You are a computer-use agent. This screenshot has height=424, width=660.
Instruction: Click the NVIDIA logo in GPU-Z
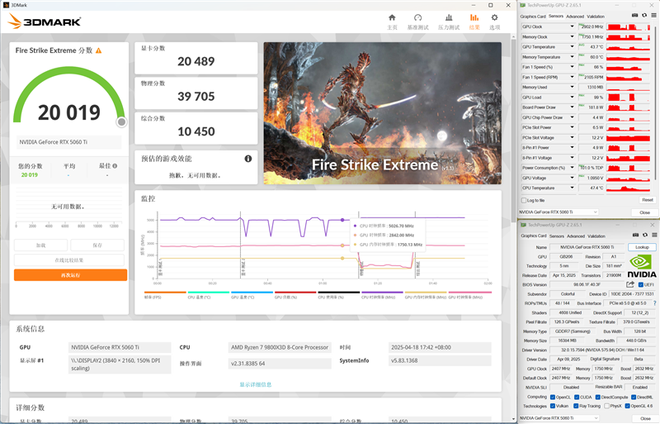click(641, 267)
